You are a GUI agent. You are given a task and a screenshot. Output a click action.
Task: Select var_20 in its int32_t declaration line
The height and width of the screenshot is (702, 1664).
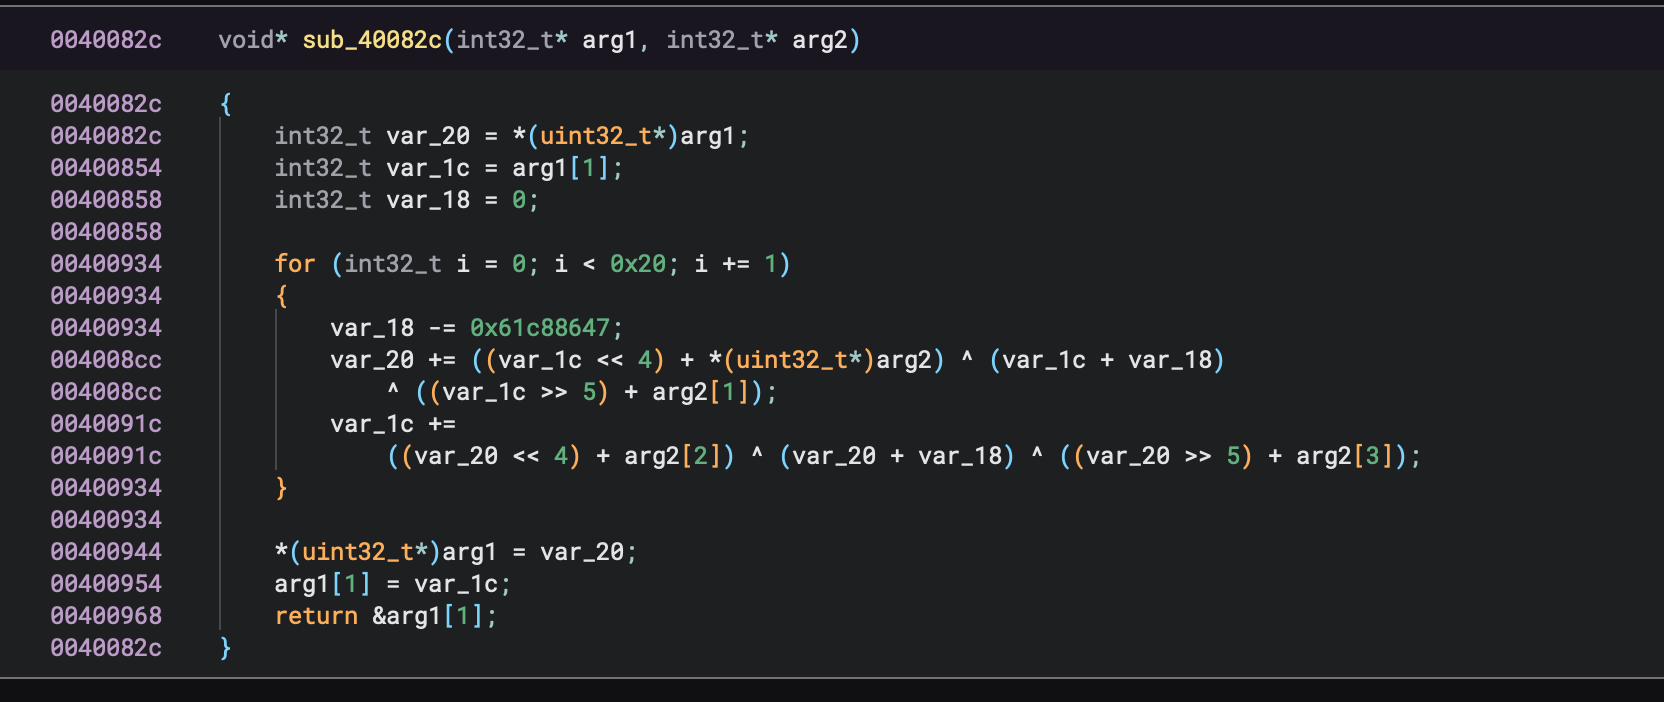[x=428, y=136]
